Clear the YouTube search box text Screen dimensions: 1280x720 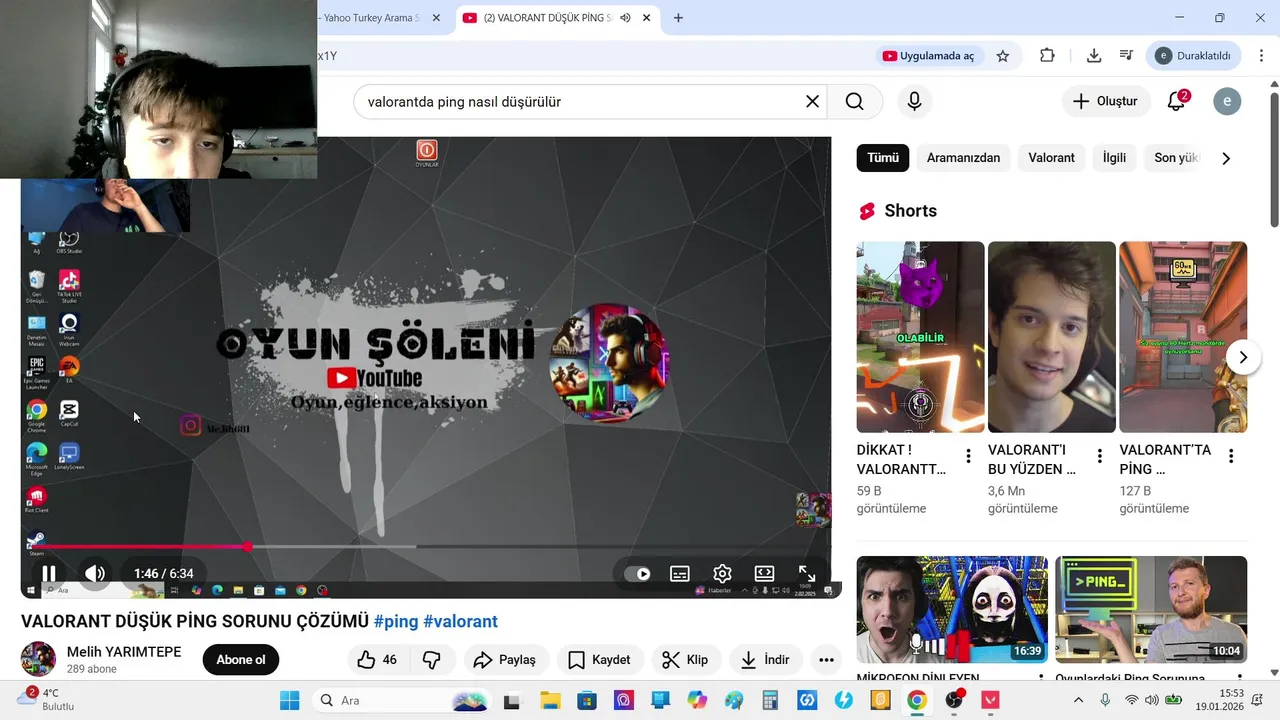click(812, 101)
